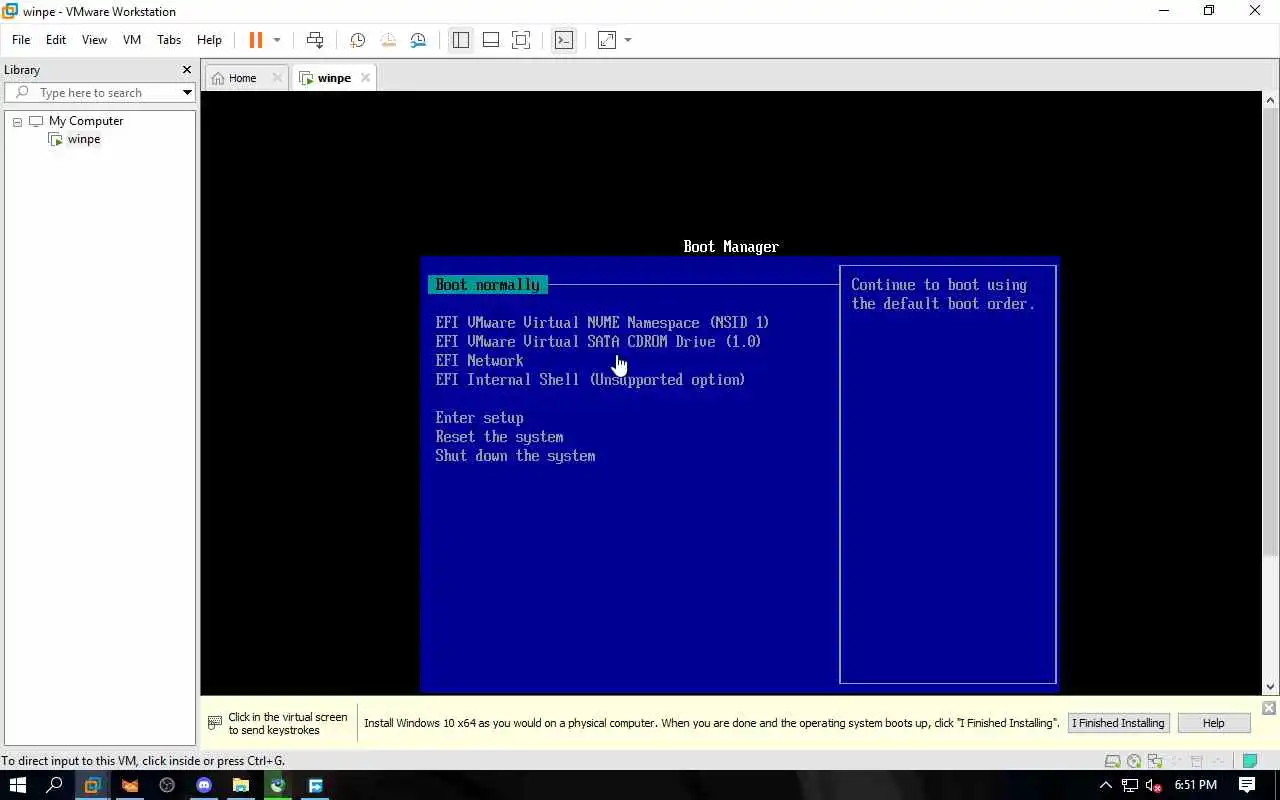Open File Explorer from the taskbar

pos(241,785)
